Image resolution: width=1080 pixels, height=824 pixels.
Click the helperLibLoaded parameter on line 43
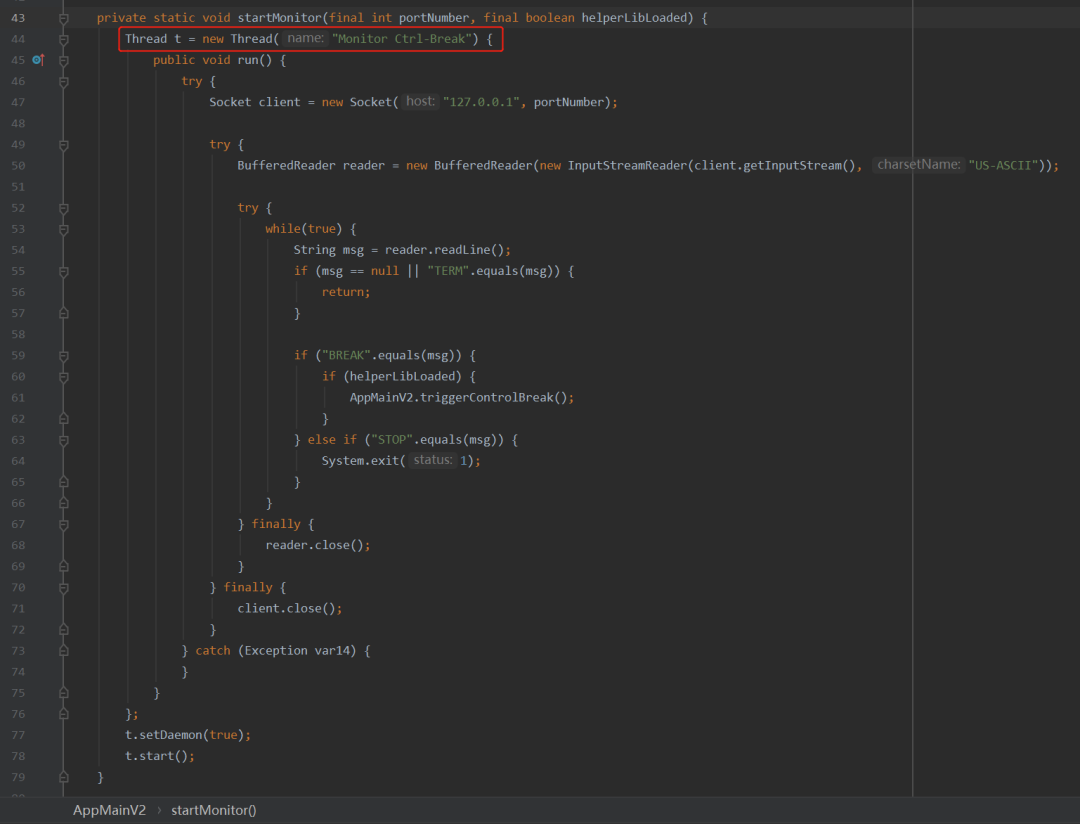point(637,18)
